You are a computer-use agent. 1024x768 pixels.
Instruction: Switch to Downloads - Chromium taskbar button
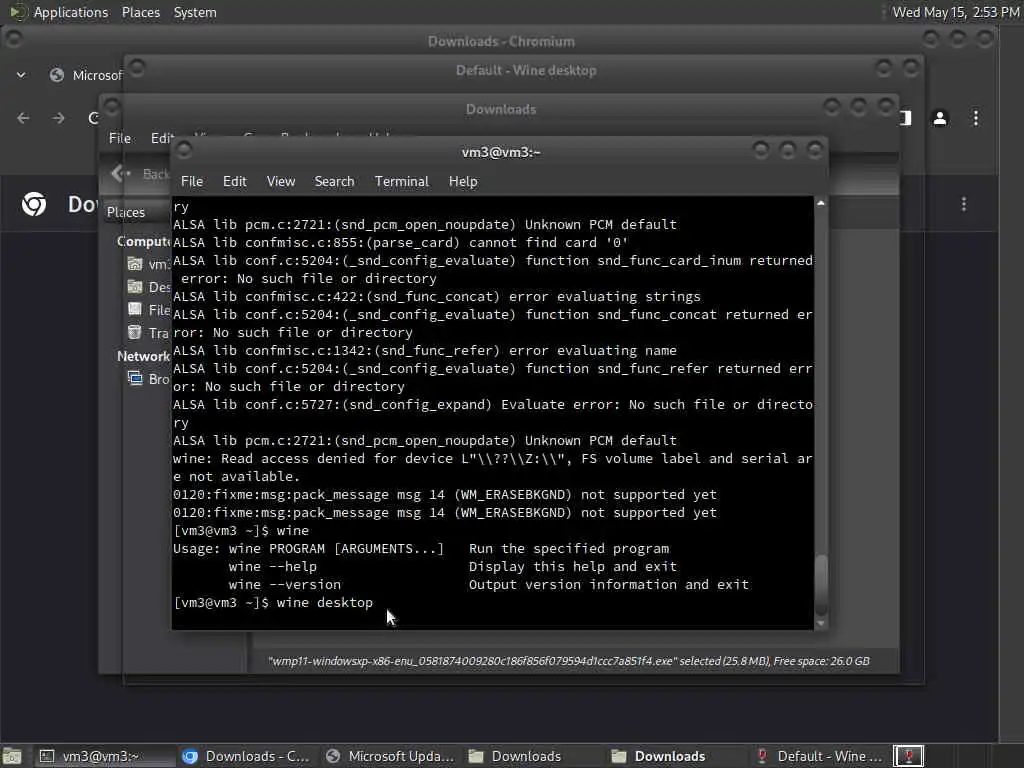point(246,756)
